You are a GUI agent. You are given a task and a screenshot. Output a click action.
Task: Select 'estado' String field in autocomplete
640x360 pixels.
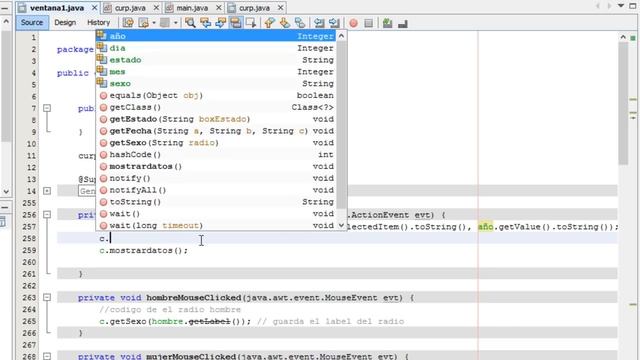tap(216, 60)
